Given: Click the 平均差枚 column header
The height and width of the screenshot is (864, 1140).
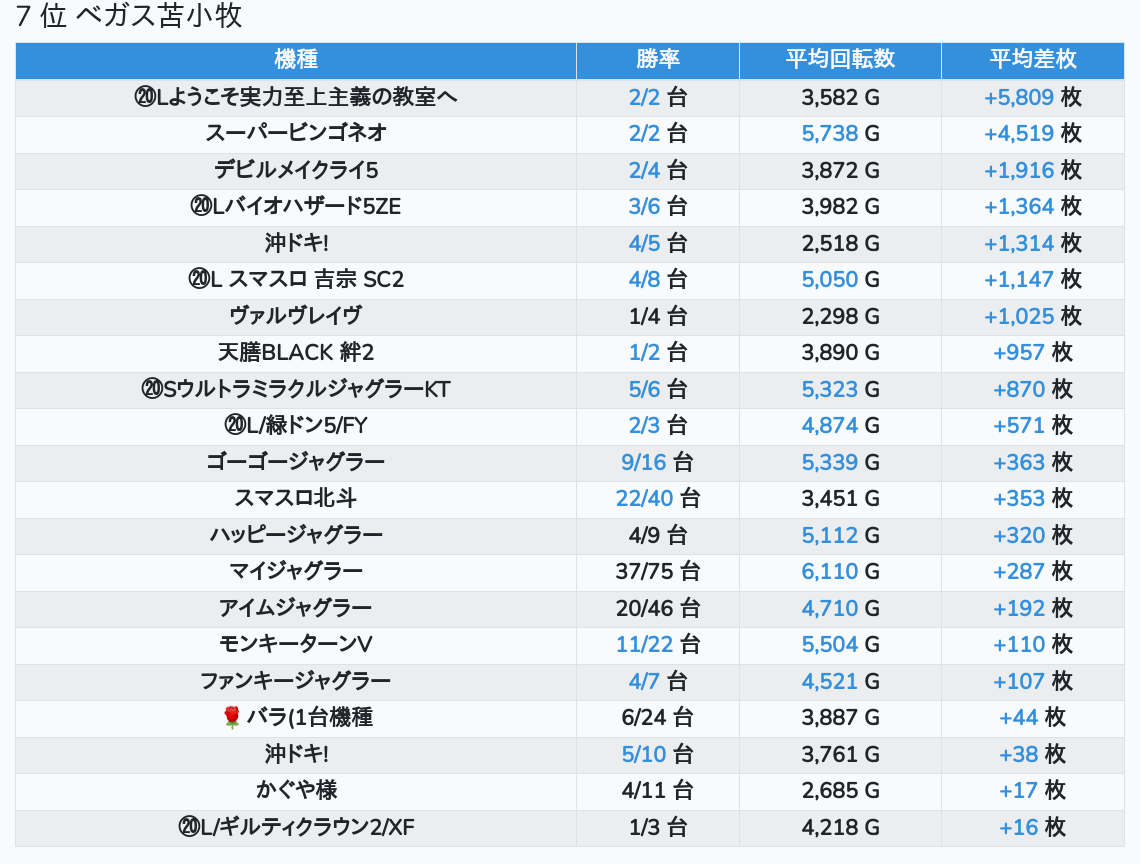Looking at the screenshot, I should [1032, 60].
